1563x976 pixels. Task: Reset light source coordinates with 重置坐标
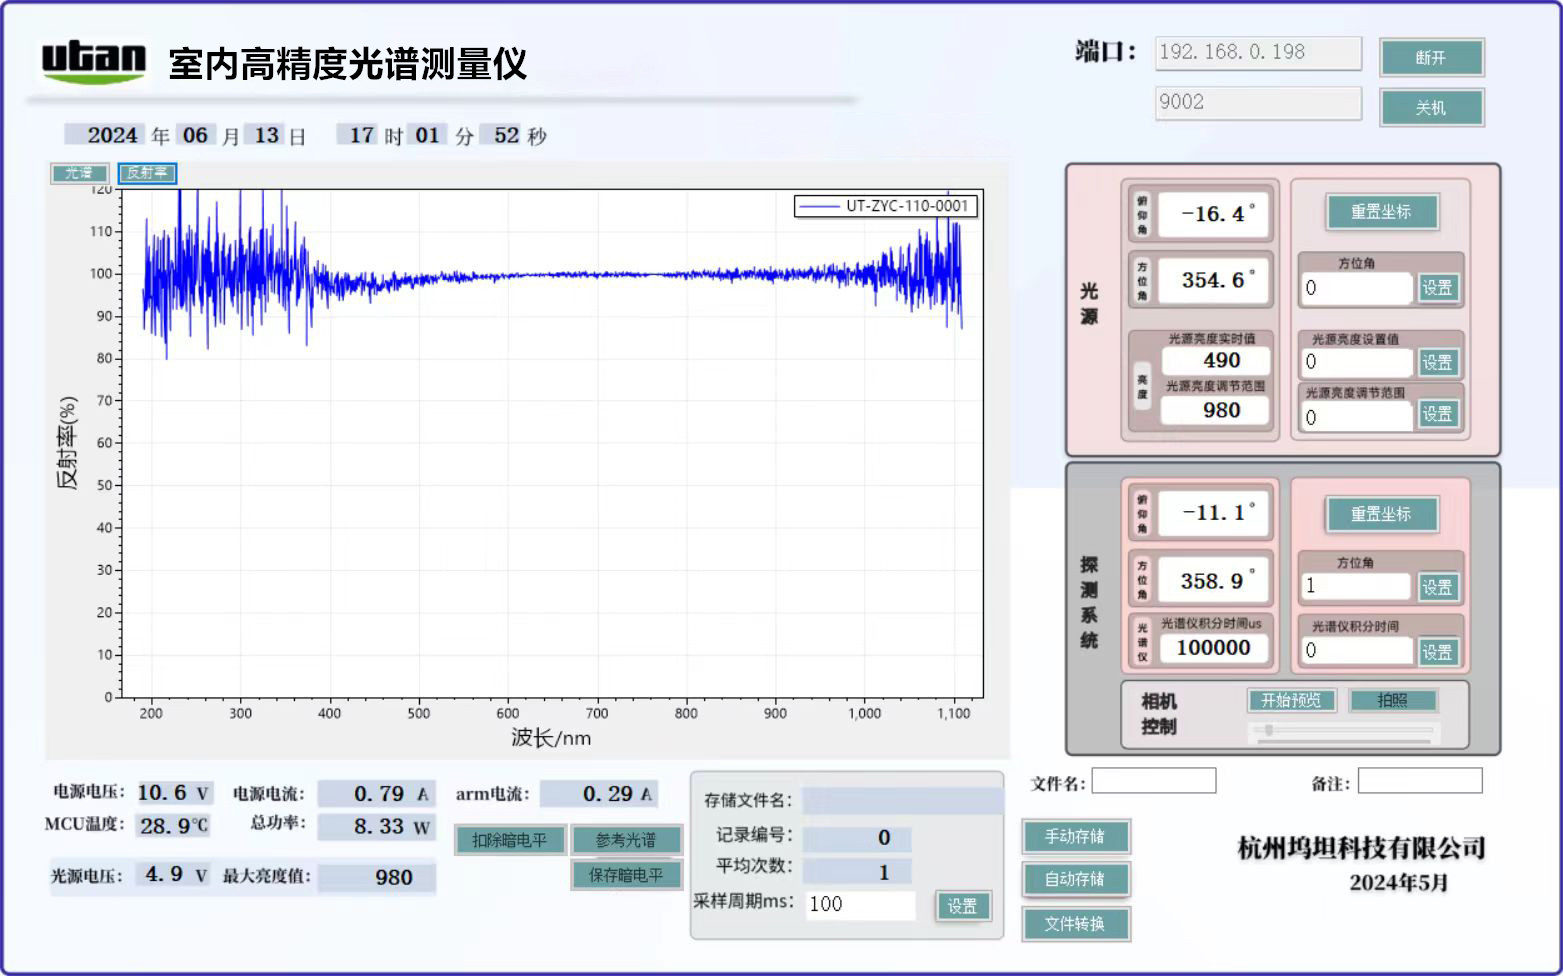[1383, 211]
